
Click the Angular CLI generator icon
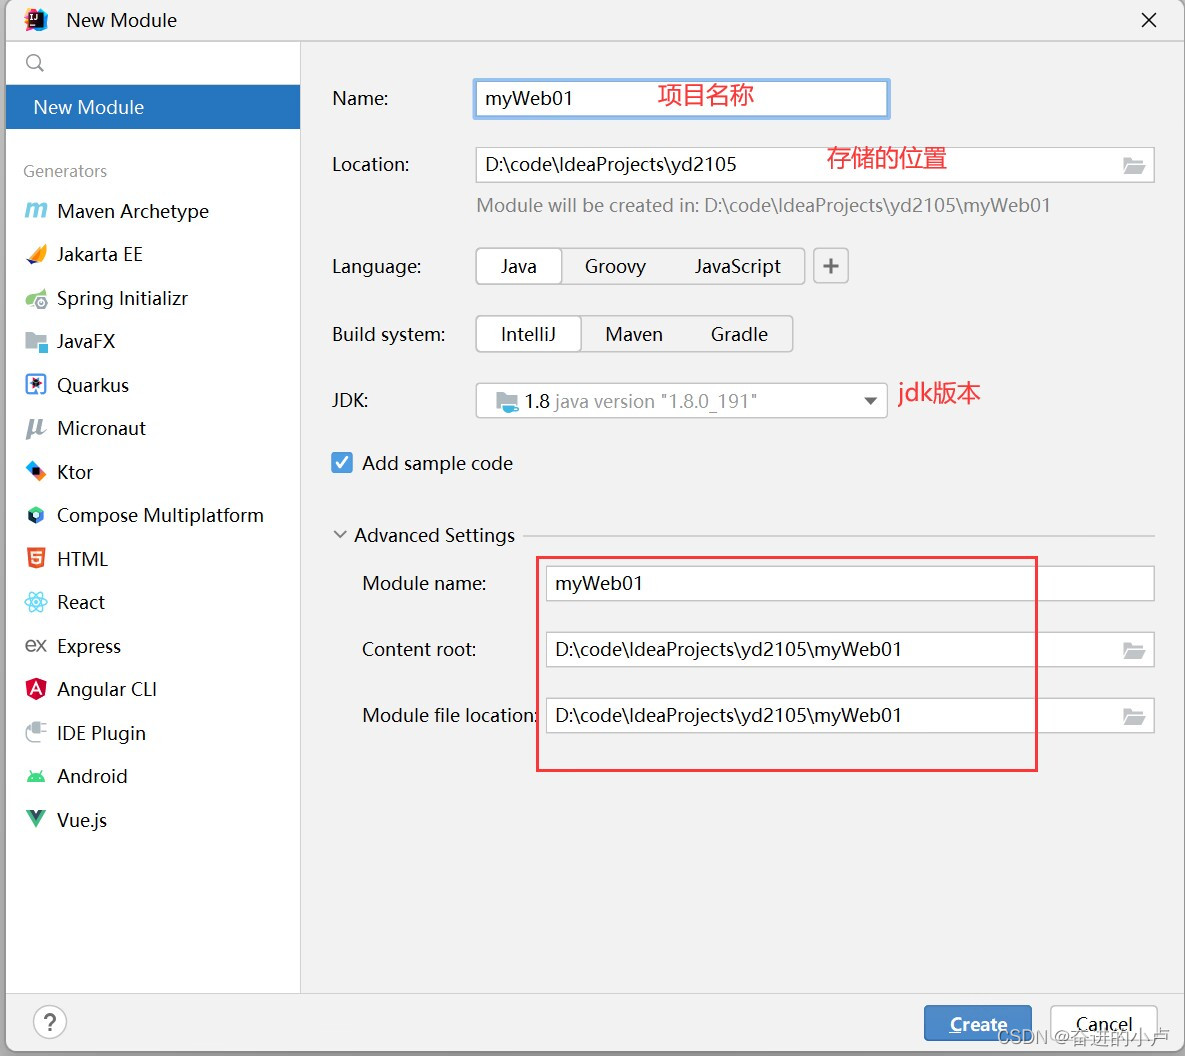[x=36, y=689]
